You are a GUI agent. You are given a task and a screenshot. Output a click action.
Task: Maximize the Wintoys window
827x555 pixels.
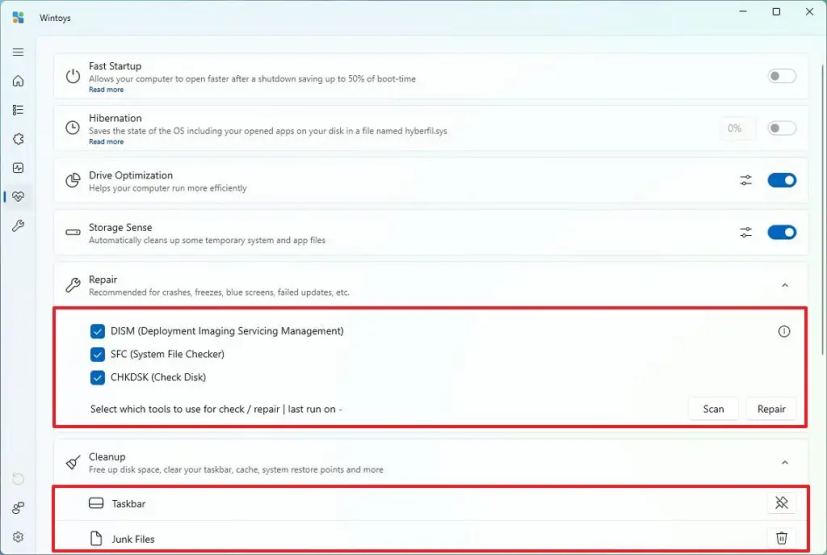click(776, 12)
